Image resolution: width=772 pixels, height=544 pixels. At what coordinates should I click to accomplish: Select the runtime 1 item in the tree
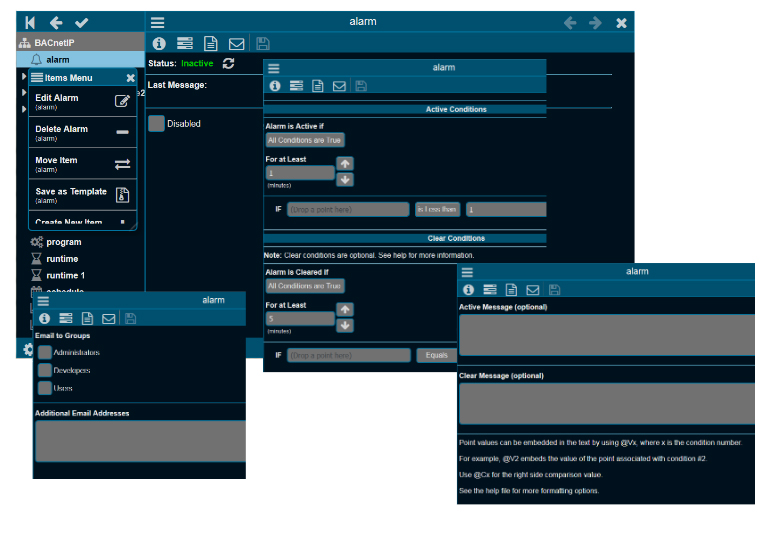click(x=65, y=275)
